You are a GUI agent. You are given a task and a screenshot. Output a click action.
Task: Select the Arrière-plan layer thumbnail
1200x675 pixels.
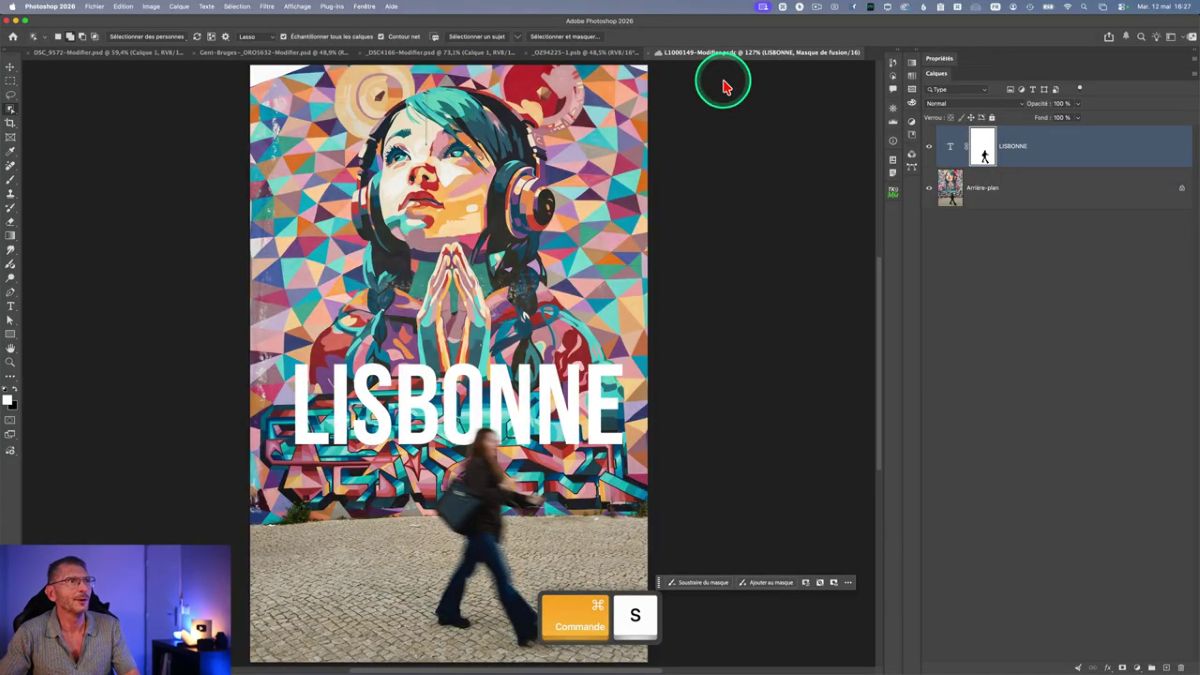[950, 188]
